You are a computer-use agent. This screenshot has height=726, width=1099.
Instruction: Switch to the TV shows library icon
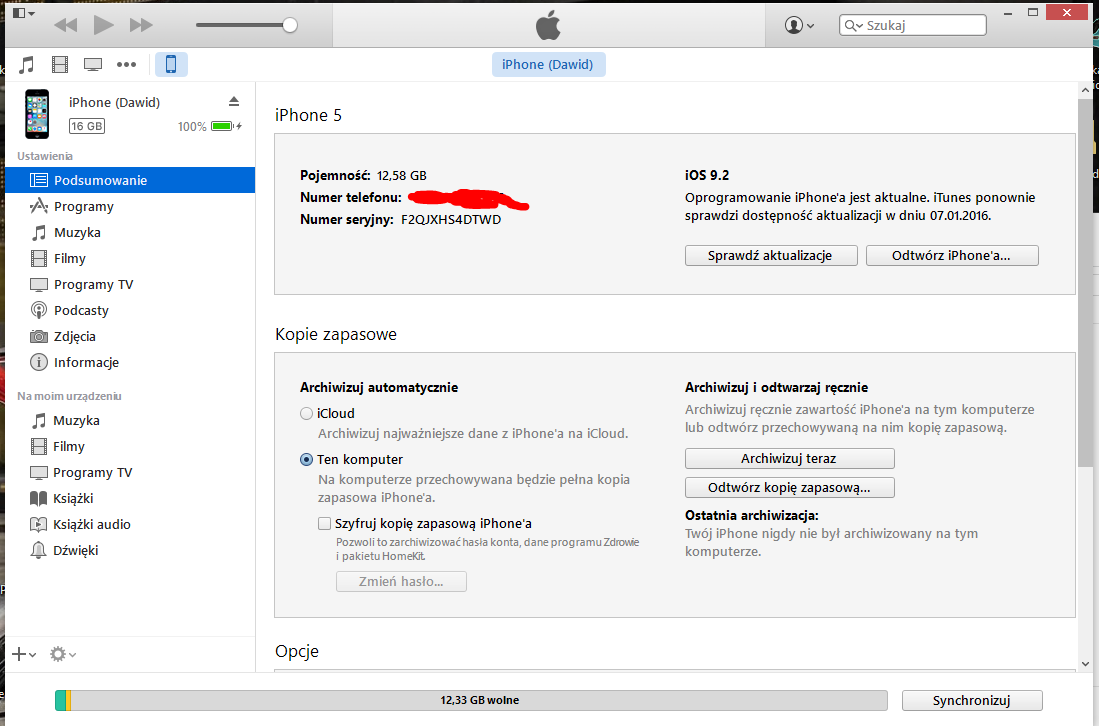pyautogui.click(x=93, y=64)
